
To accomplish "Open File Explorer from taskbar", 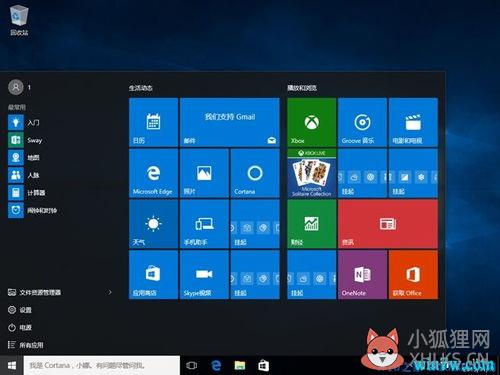I will click(240, 366).
